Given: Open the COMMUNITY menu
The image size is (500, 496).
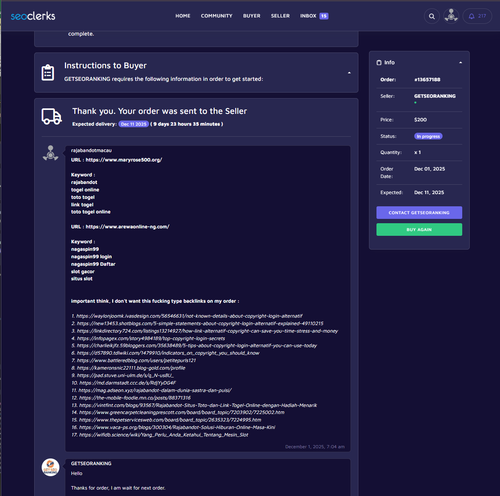Looking at the screenshot, I should 216,16.
